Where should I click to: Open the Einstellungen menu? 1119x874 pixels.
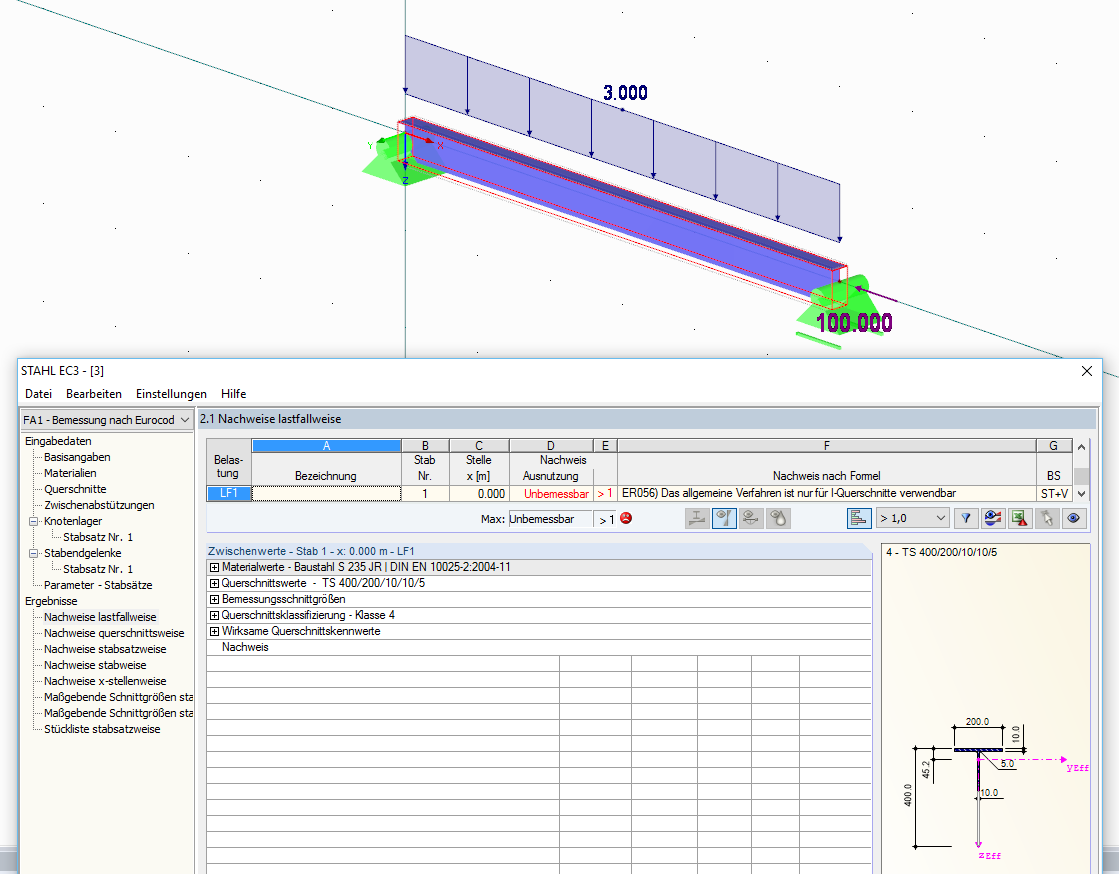click(x=171, y=394)
